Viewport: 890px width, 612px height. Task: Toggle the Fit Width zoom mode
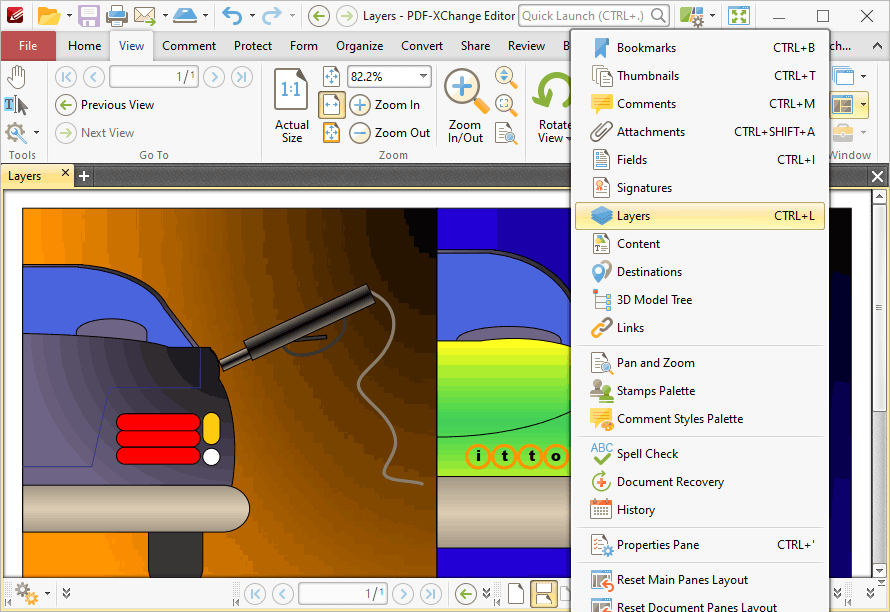tap(332, 104)
